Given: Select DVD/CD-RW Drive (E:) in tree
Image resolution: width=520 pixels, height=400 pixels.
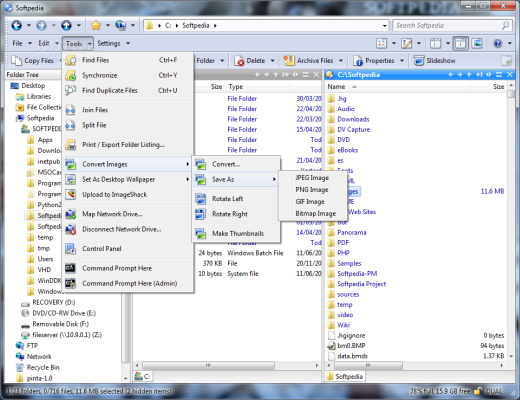Looking at the screenshot, I should coord(64,313).
